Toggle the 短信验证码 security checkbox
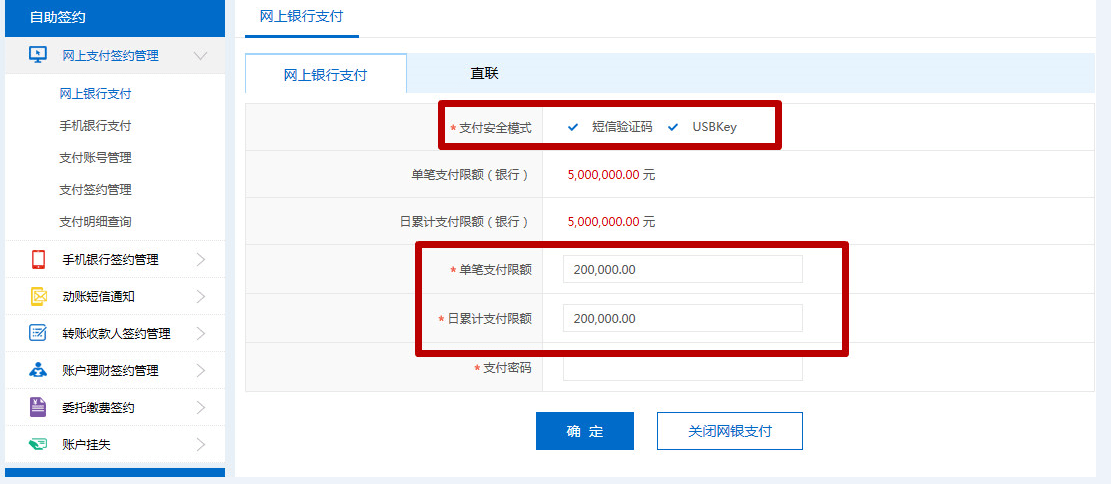This screenshot has height=484, width=1111. tap(573, 127)
